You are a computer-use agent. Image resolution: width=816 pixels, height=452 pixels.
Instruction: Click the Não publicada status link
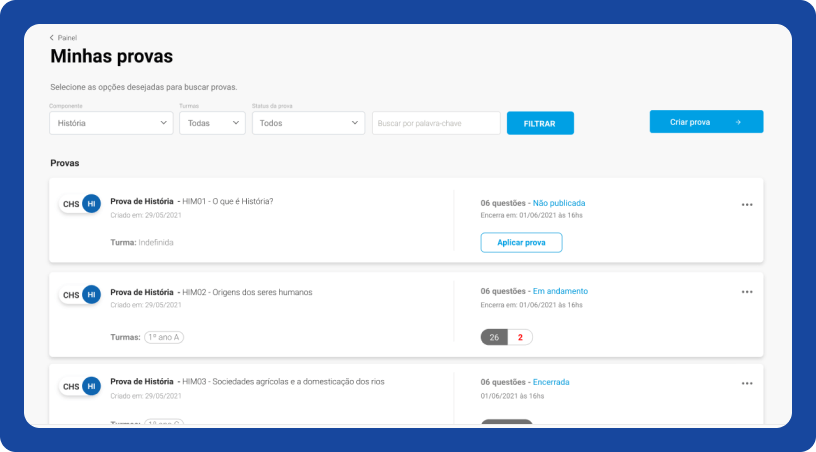[559, 202]
